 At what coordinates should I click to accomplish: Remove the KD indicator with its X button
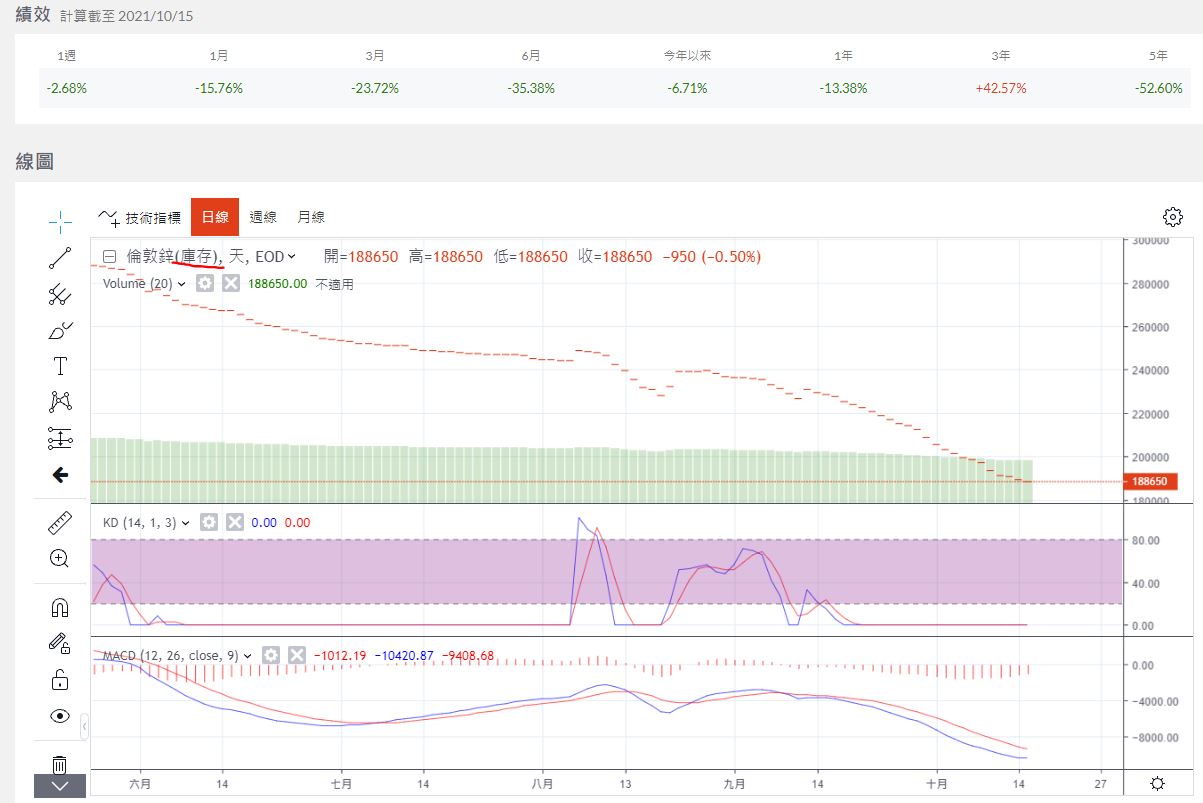235,522
